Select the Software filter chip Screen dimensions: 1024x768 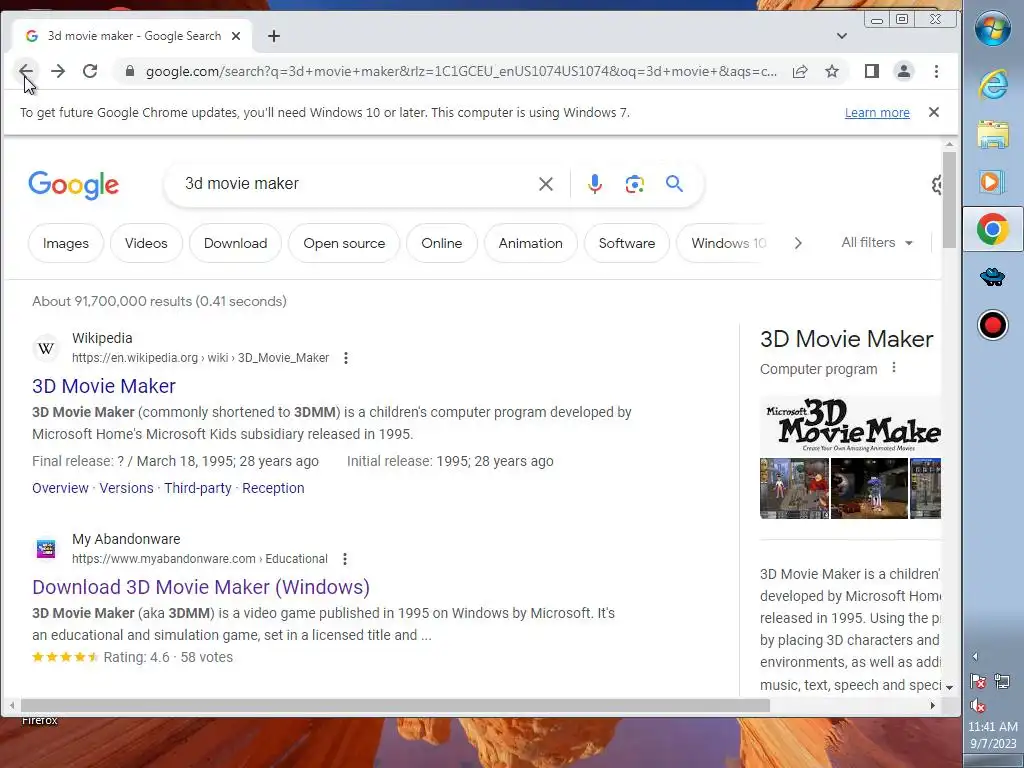pos(627,243)
